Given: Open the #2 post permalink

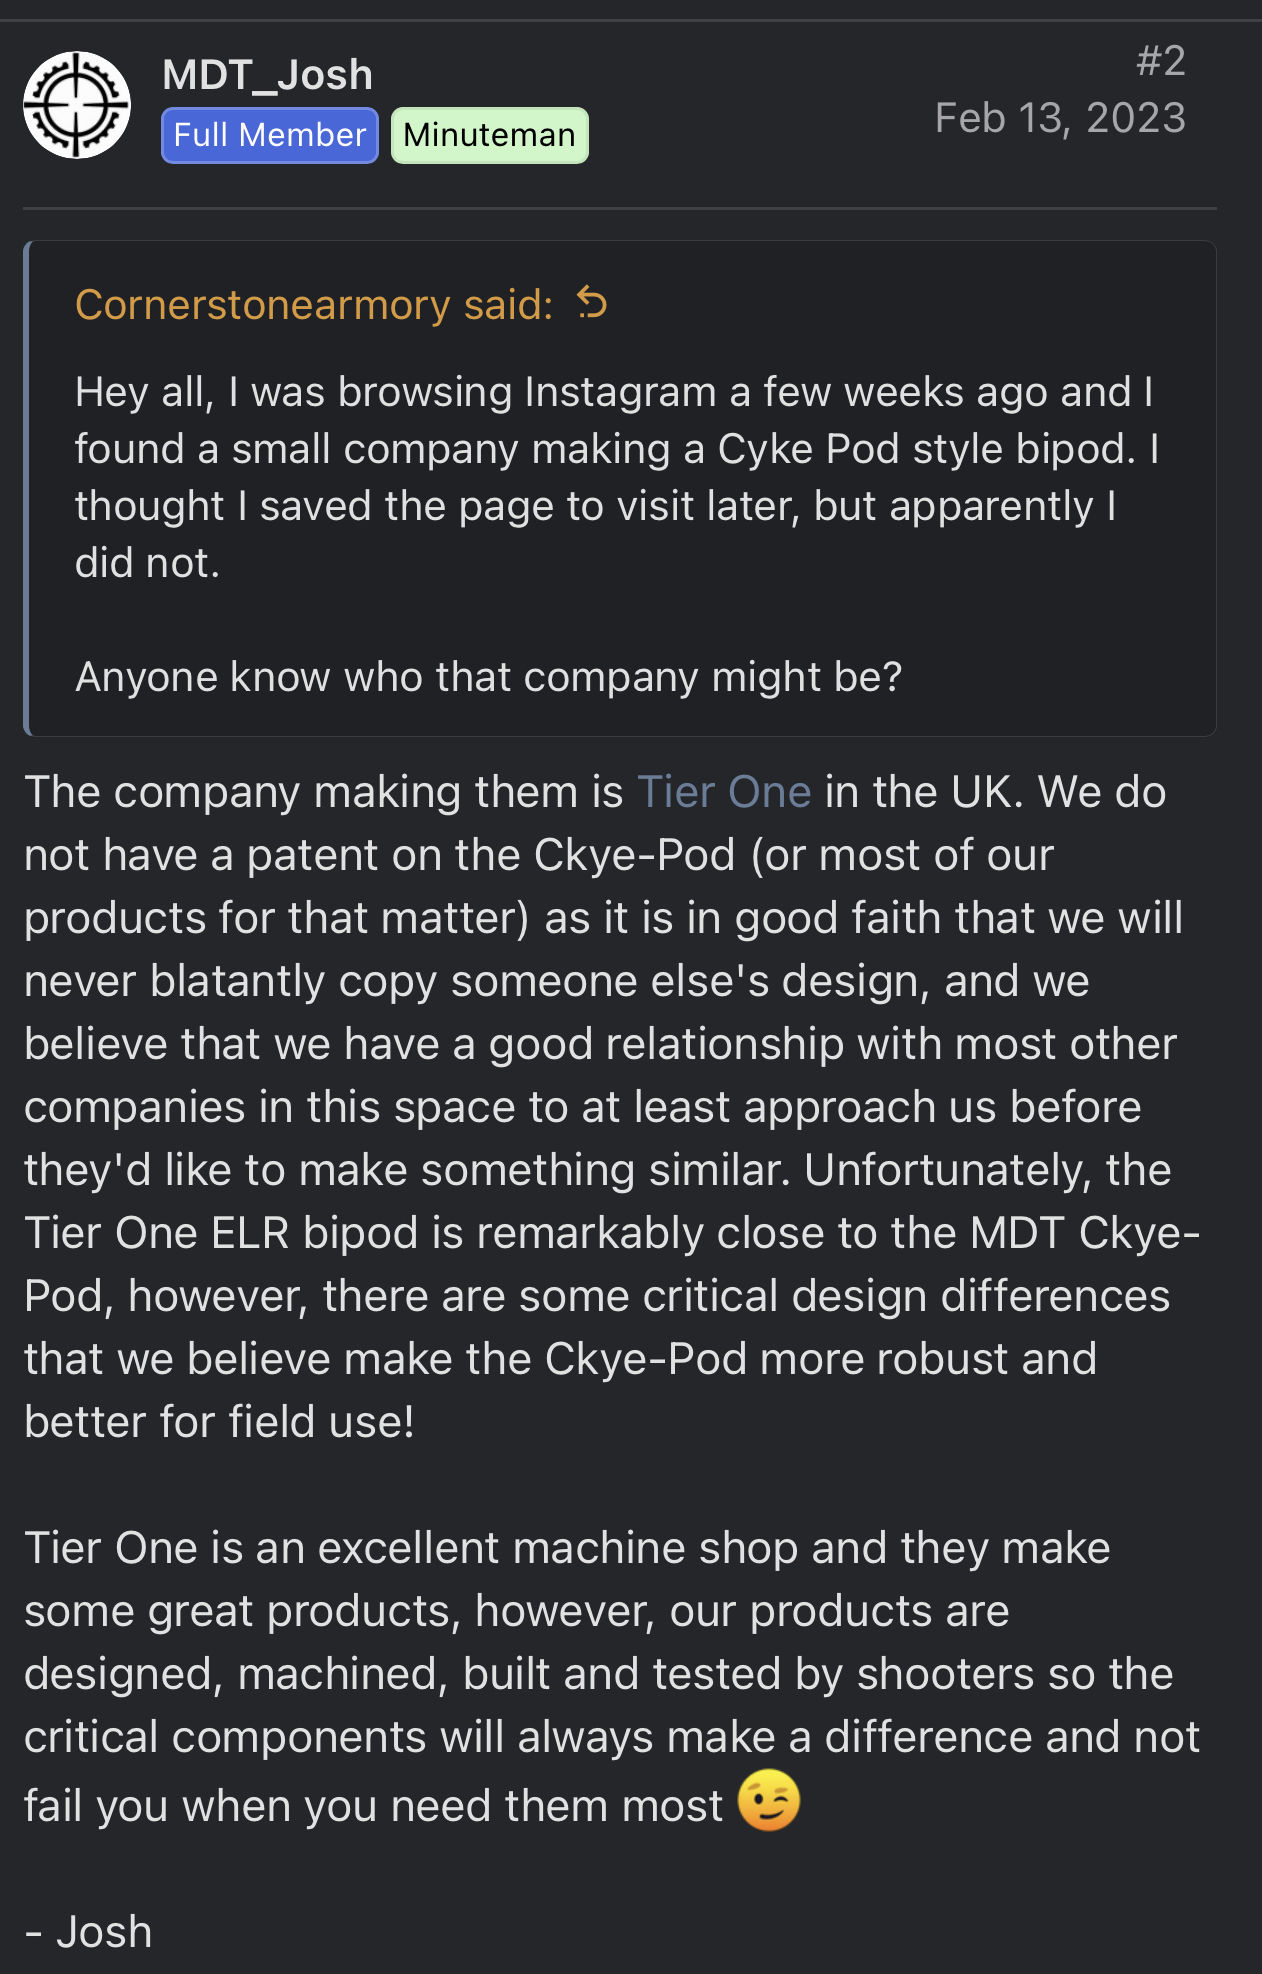Looking at the screenshot, I should (1160, 61).
